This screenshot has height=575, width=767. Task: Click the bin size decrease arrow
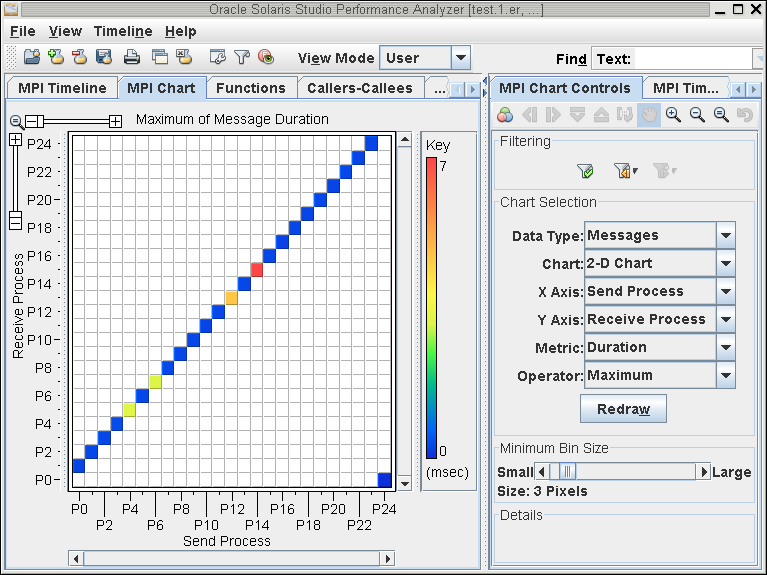(x=541, y=472)
